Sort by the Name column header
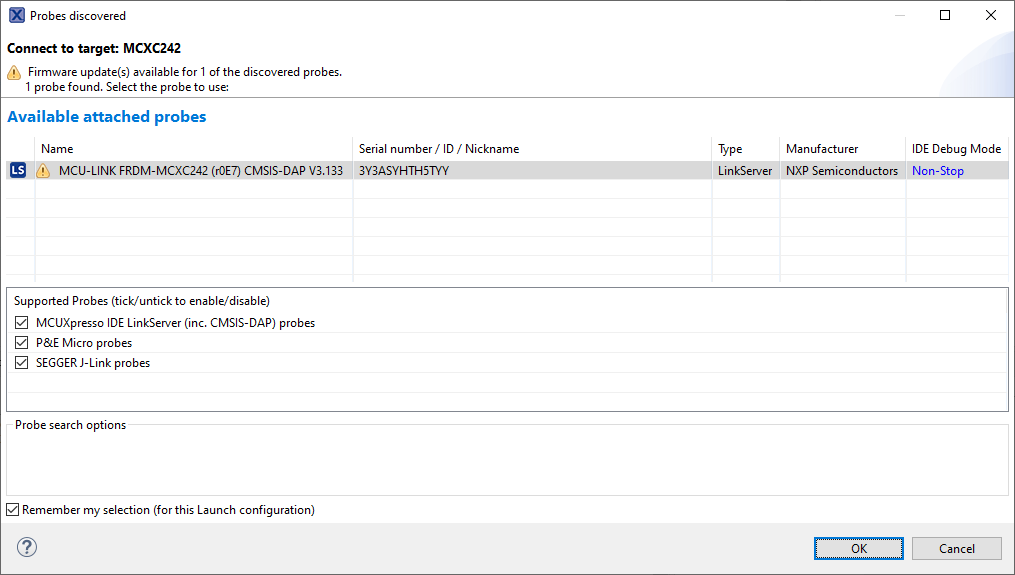This screenshot has height=575, width=1015. click(x=57, y=149)
